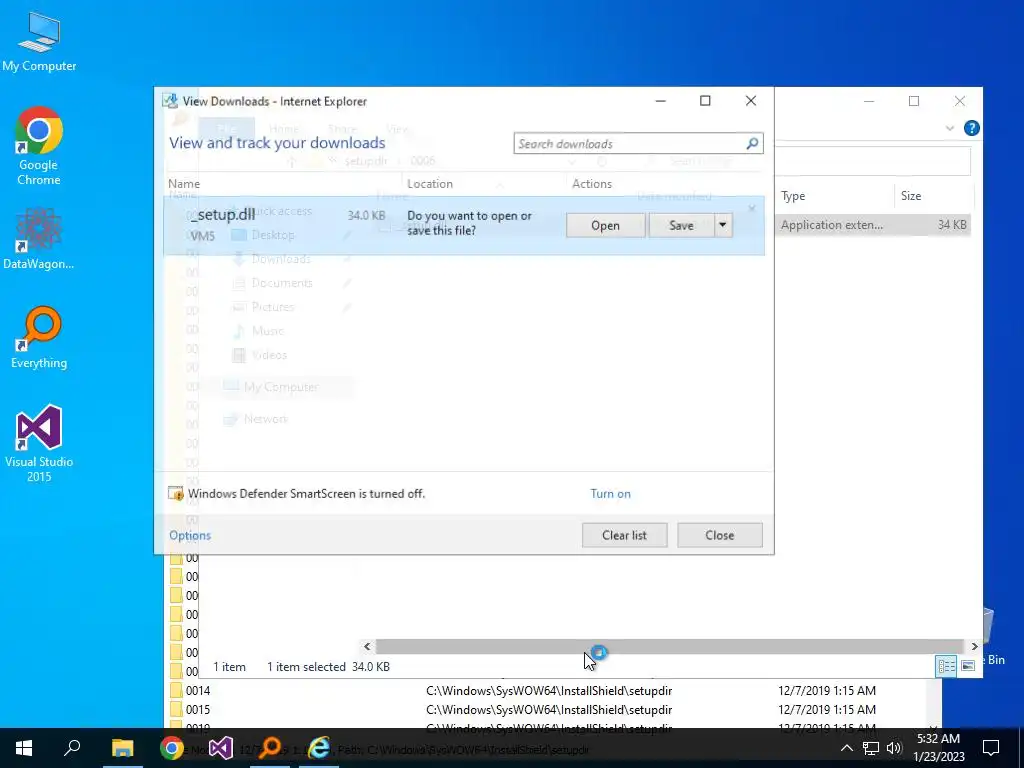This screenshot has width=1024, height=768.
Task: Click the SmartScreen shield warning icon
Action: click(x=176, y=493)
